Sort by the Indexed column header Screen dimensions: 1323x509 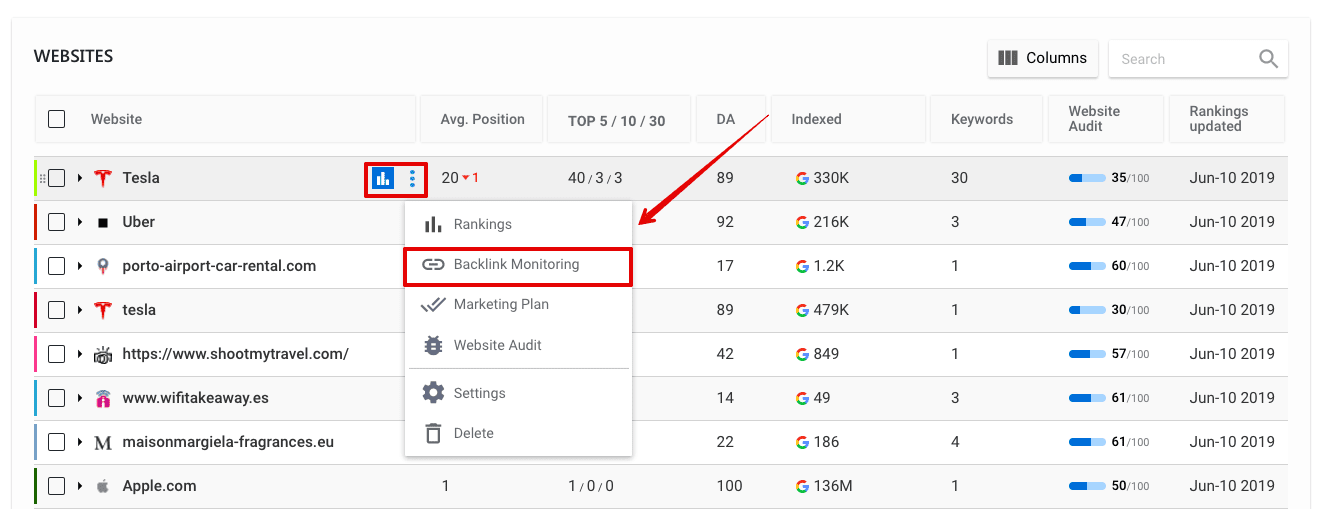pyautogui.click(x=848, y=119)
